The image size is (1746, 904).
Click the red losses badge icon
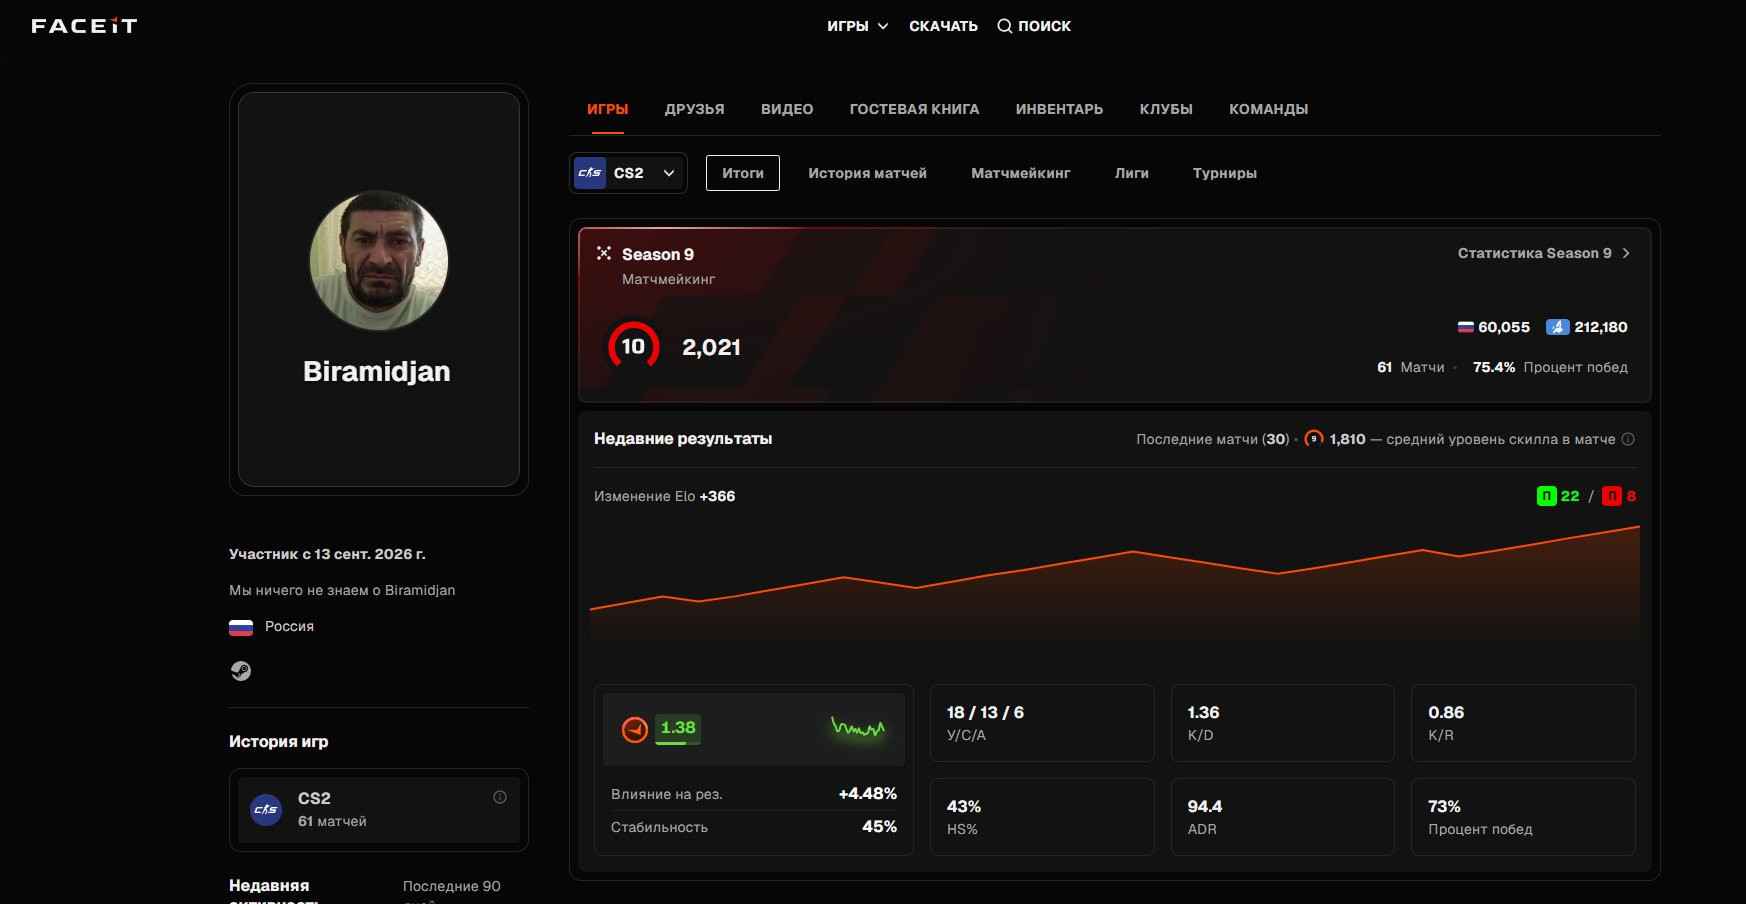pyautogui.click(x=1611, y=496)
